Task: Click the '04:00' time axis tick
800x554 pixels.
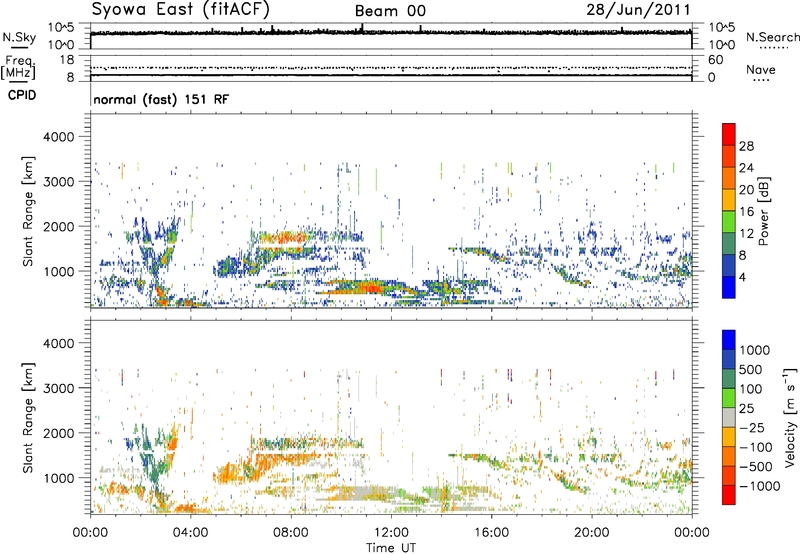Action: click(x=190, y=533)
